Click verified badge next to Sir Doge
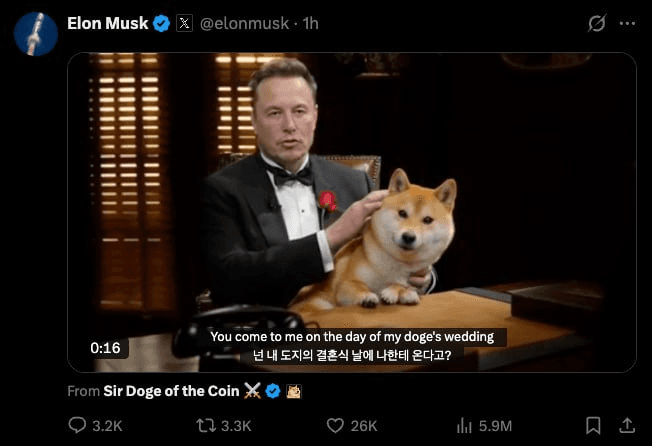This screenshot has width=652, height=446. [273, 391]
